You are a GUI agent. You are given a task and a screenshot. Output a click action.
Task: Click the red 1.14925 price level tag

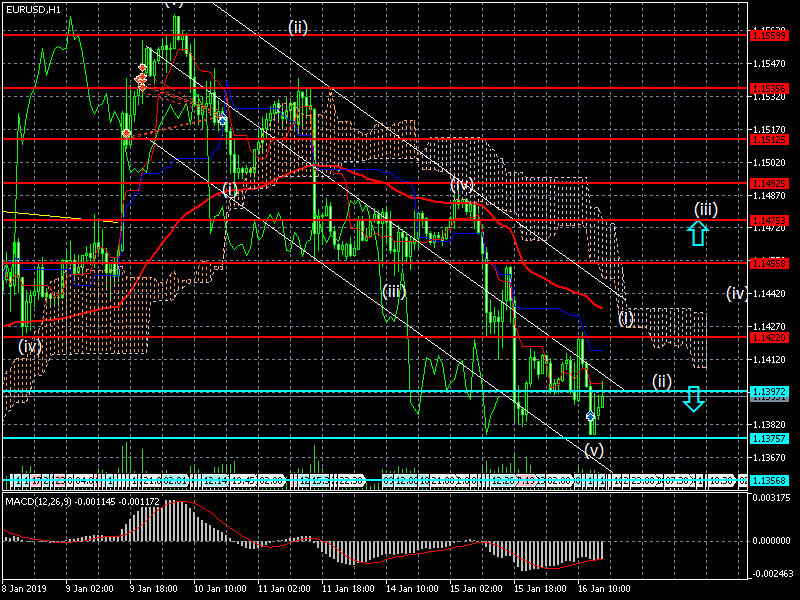pos(769,183)
